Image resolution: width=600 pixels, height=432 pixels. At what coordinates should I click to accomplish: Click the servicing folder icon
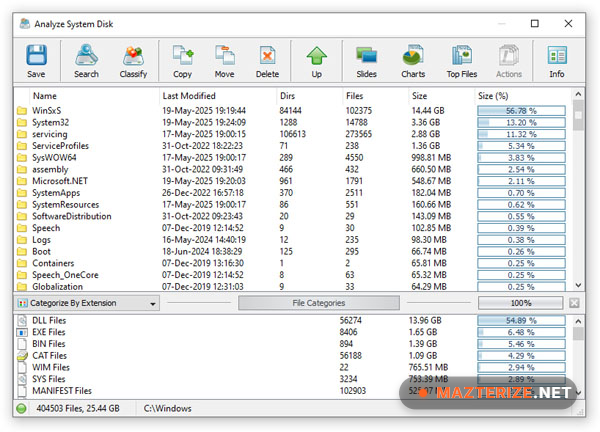[22, 134]
